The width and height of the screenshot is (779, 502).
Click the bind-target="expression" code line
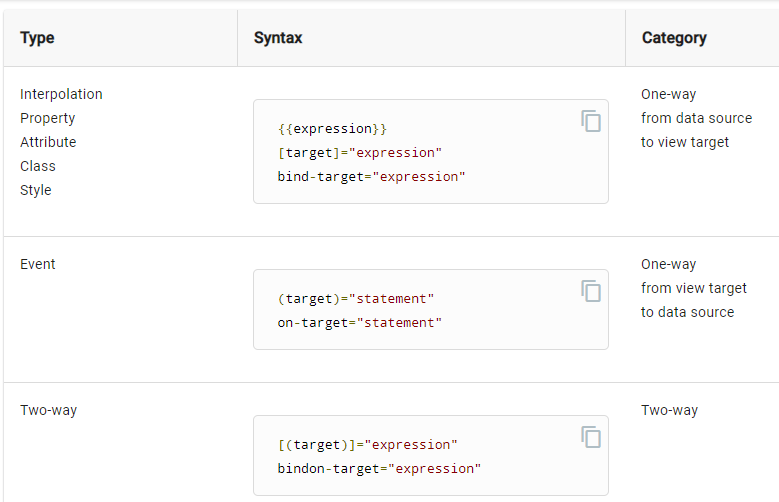click(371, 176)
